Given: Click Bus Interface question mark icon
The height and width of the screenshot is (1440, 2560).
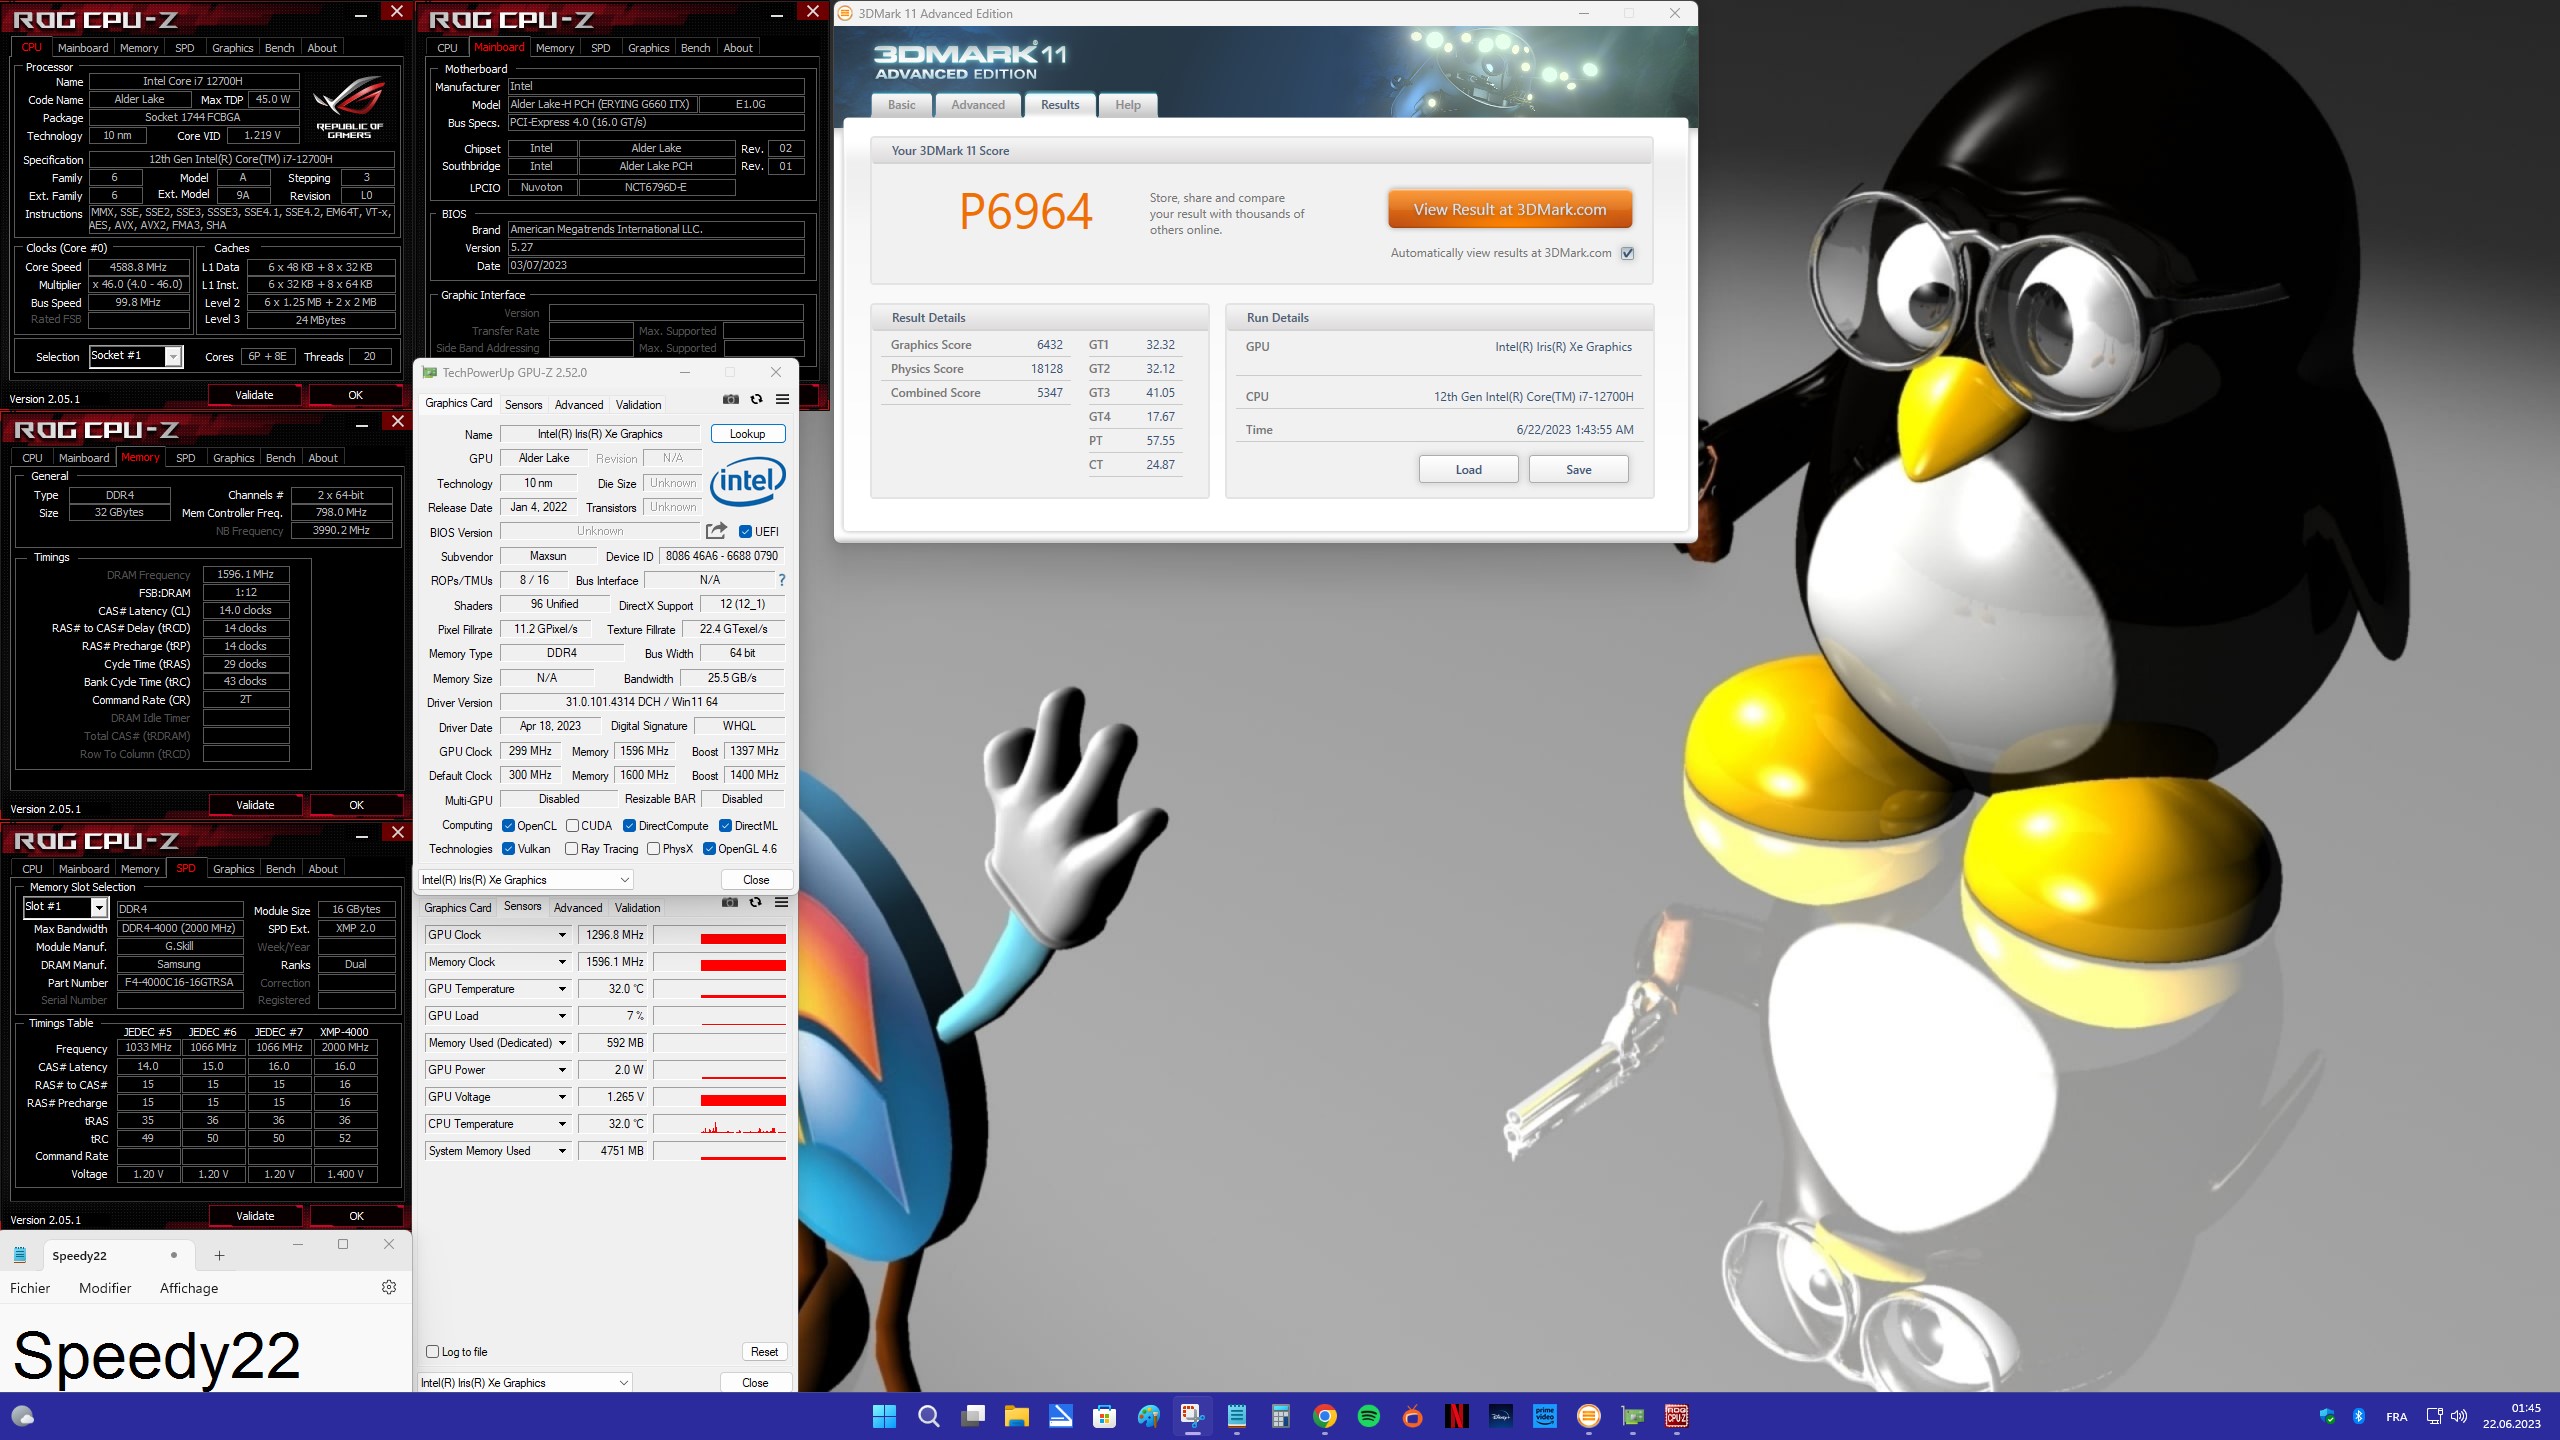Looking at the screenshot, I should [781, 580].
